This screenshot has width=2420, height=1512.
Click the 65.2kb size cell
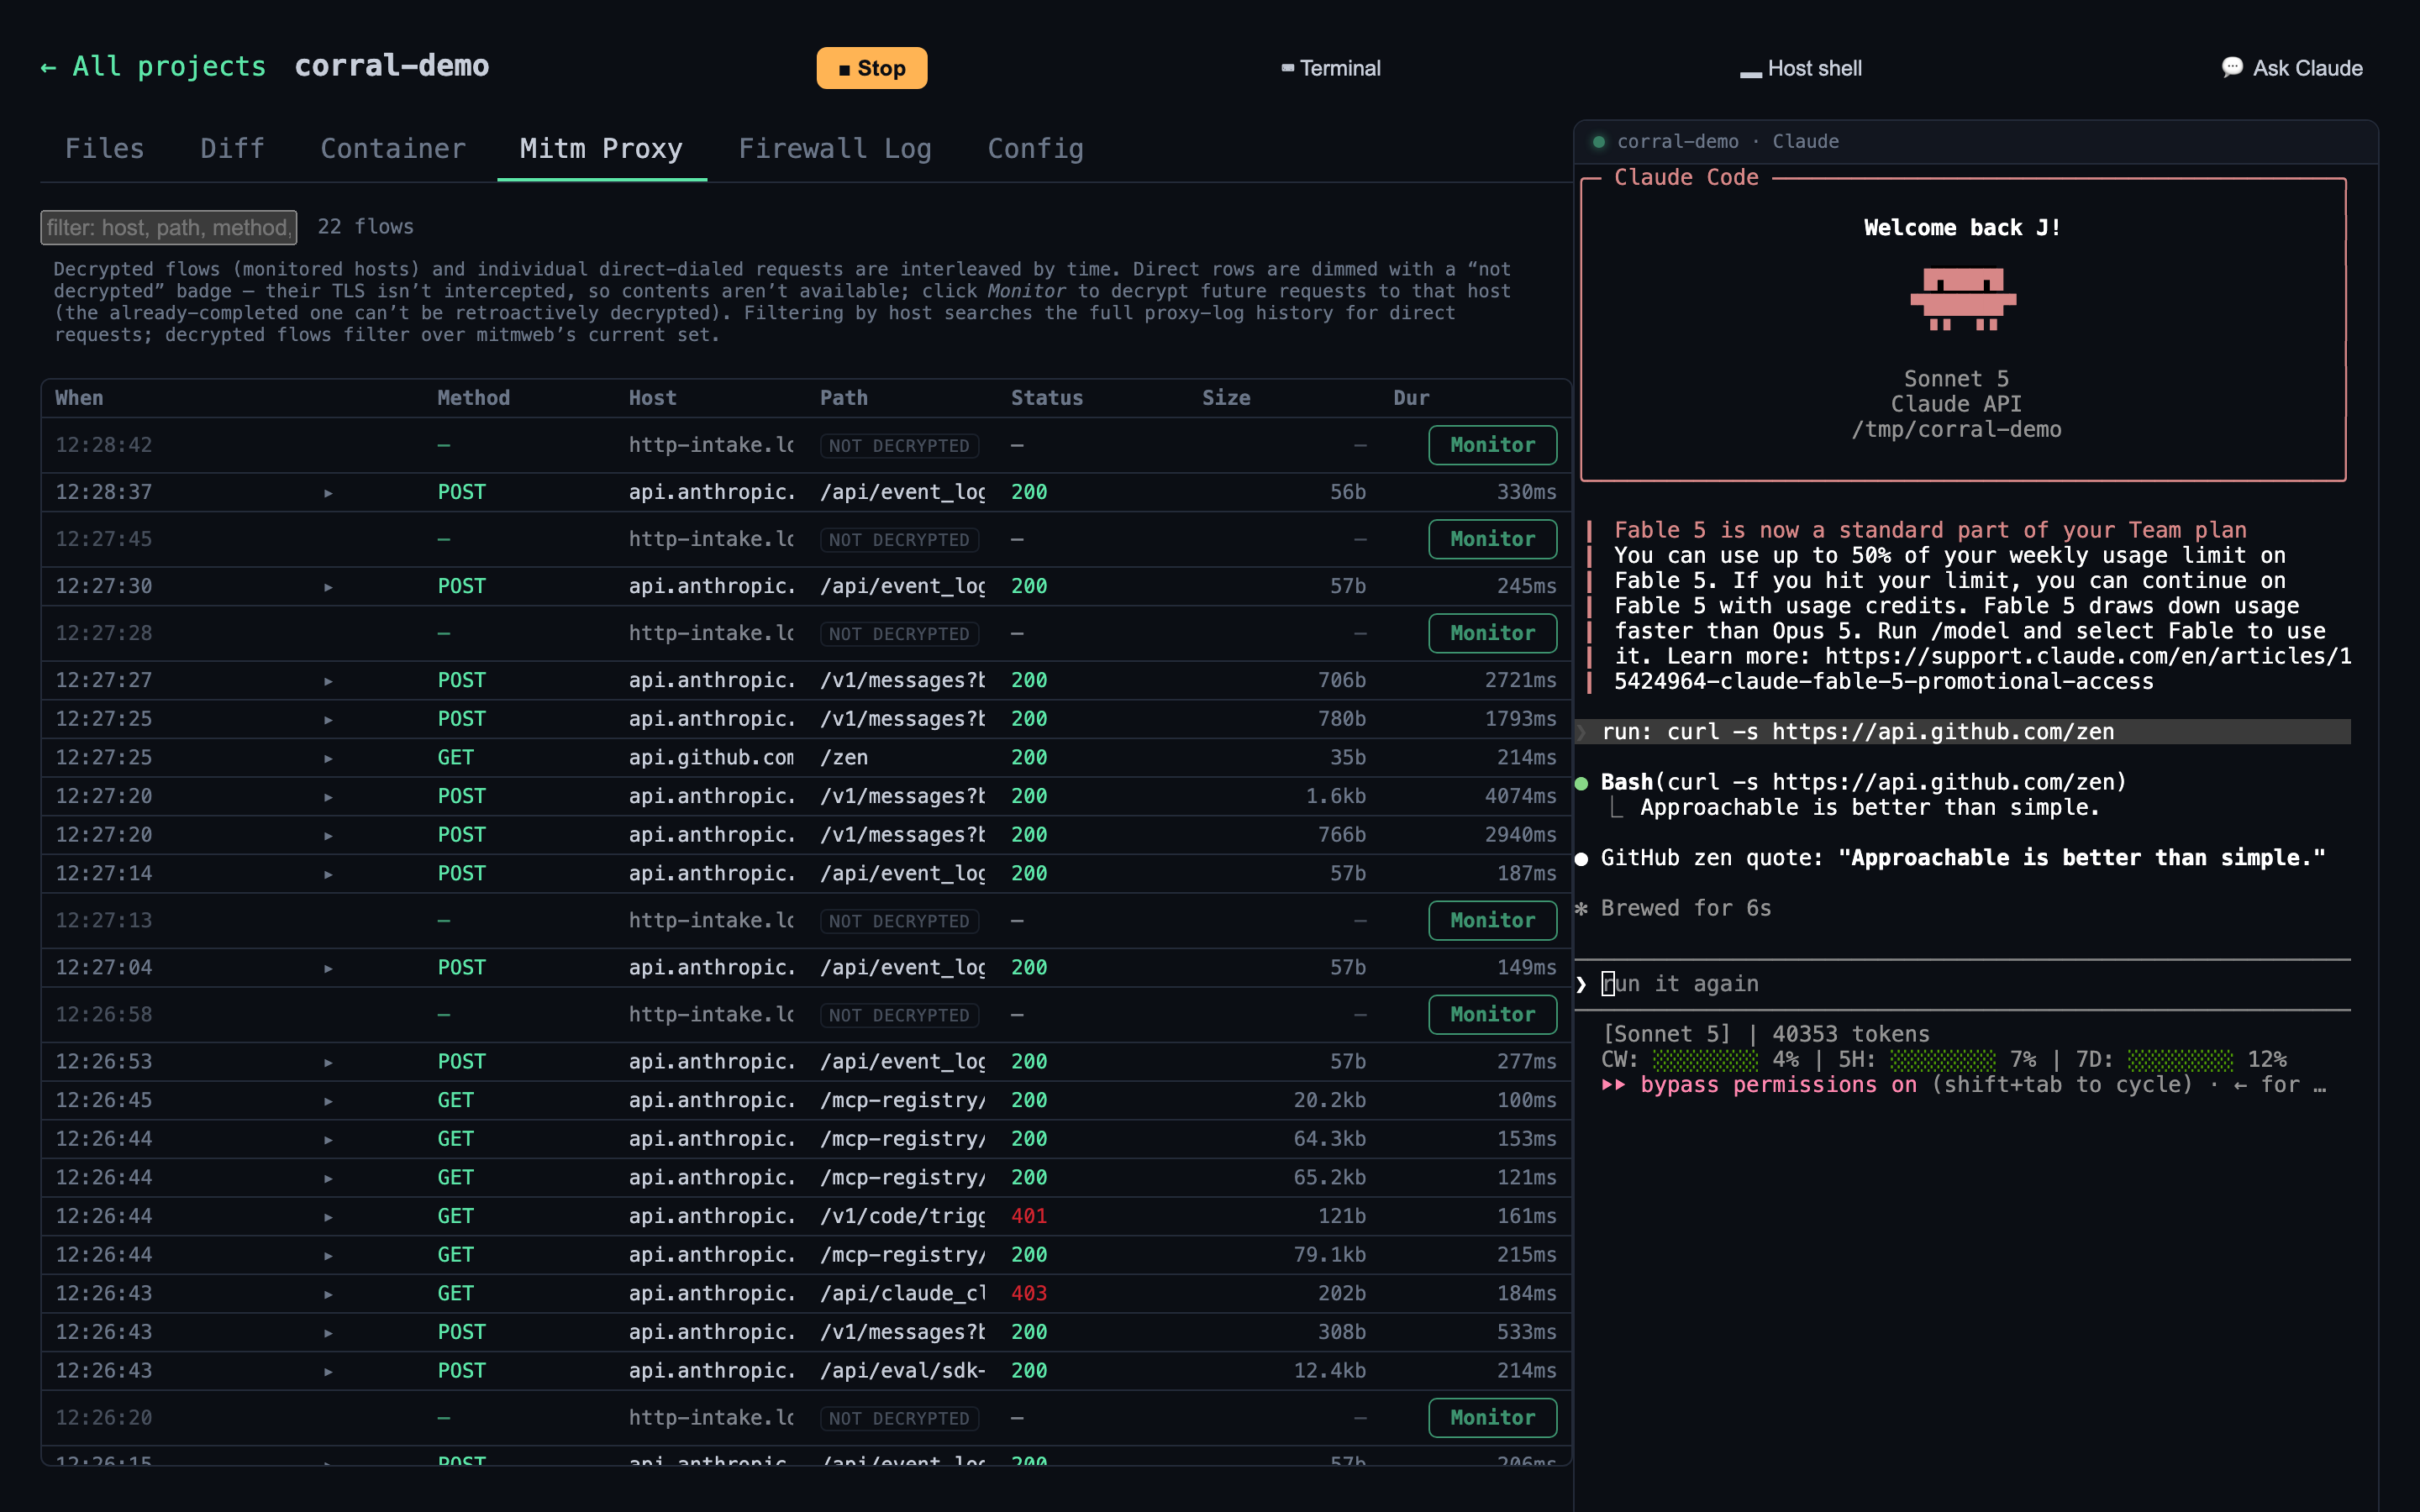coord(1329,1177)
